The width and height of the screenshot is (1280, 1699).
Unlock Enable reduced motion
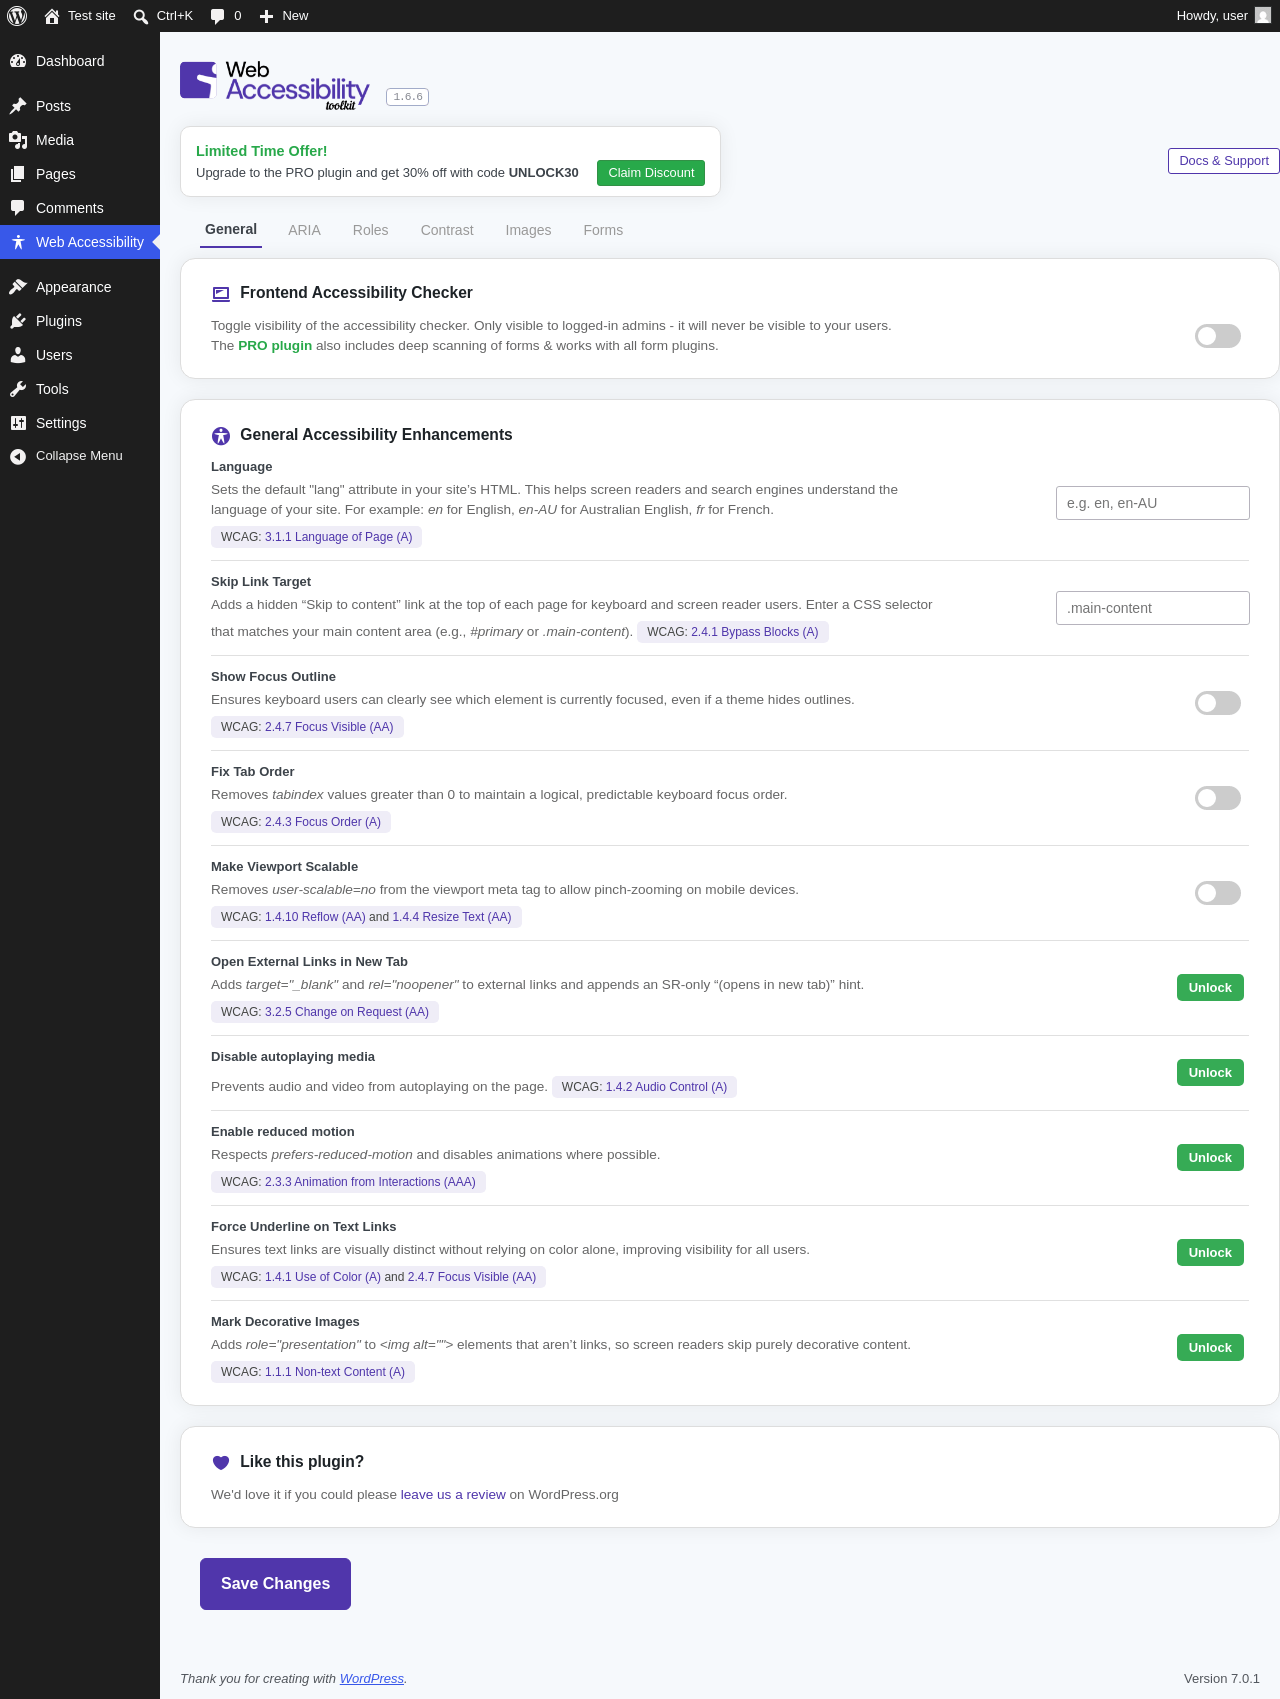click(x=1210, y=1158)
